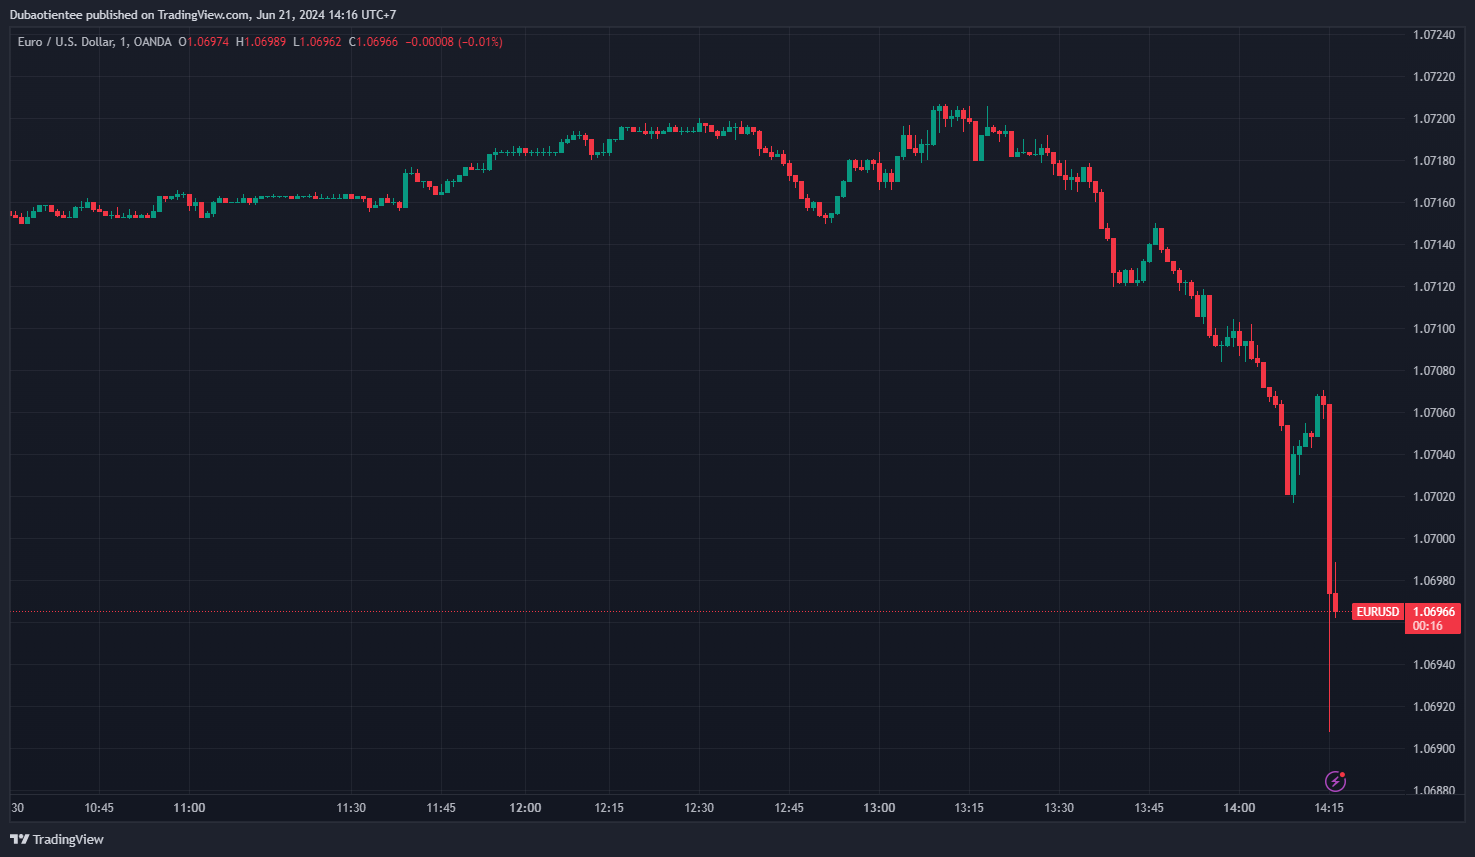Click the 13:00 time axis label
The image size is (1475, 857).
click(879, 808)
